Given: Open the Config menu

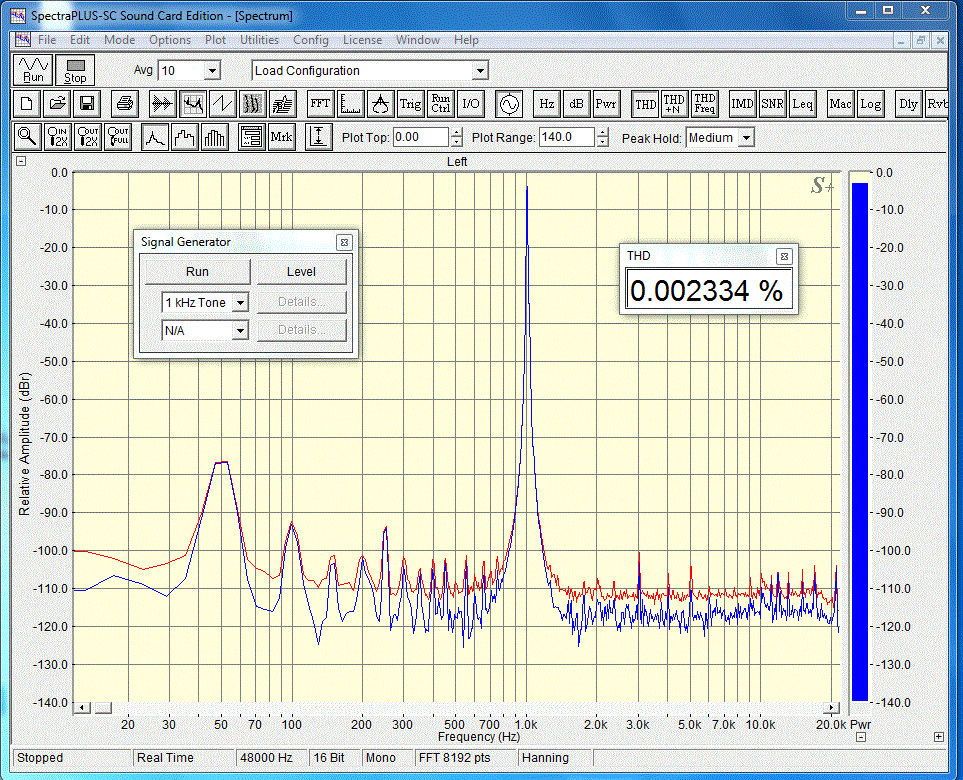Looking at the screenshot, I should pos(311,40).
